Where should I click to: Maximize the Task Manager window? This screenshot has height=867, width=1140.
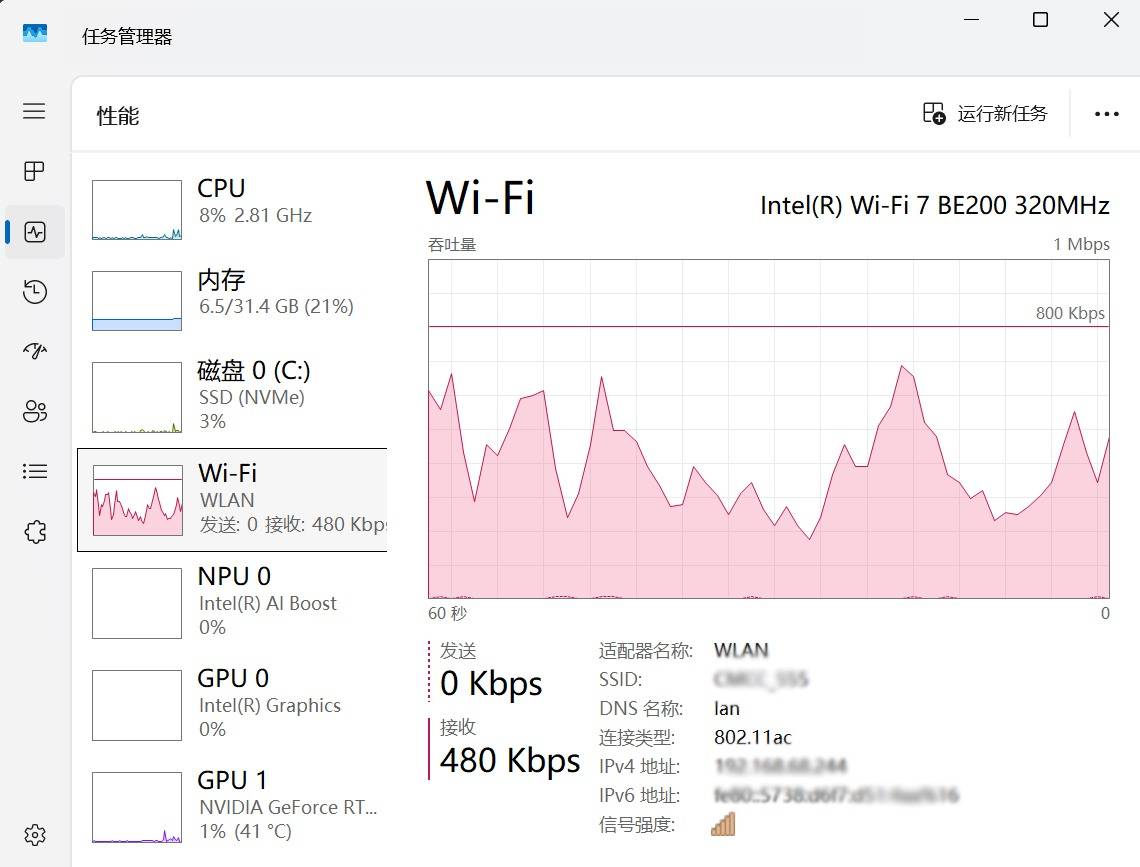click(x=1040, y=20)
